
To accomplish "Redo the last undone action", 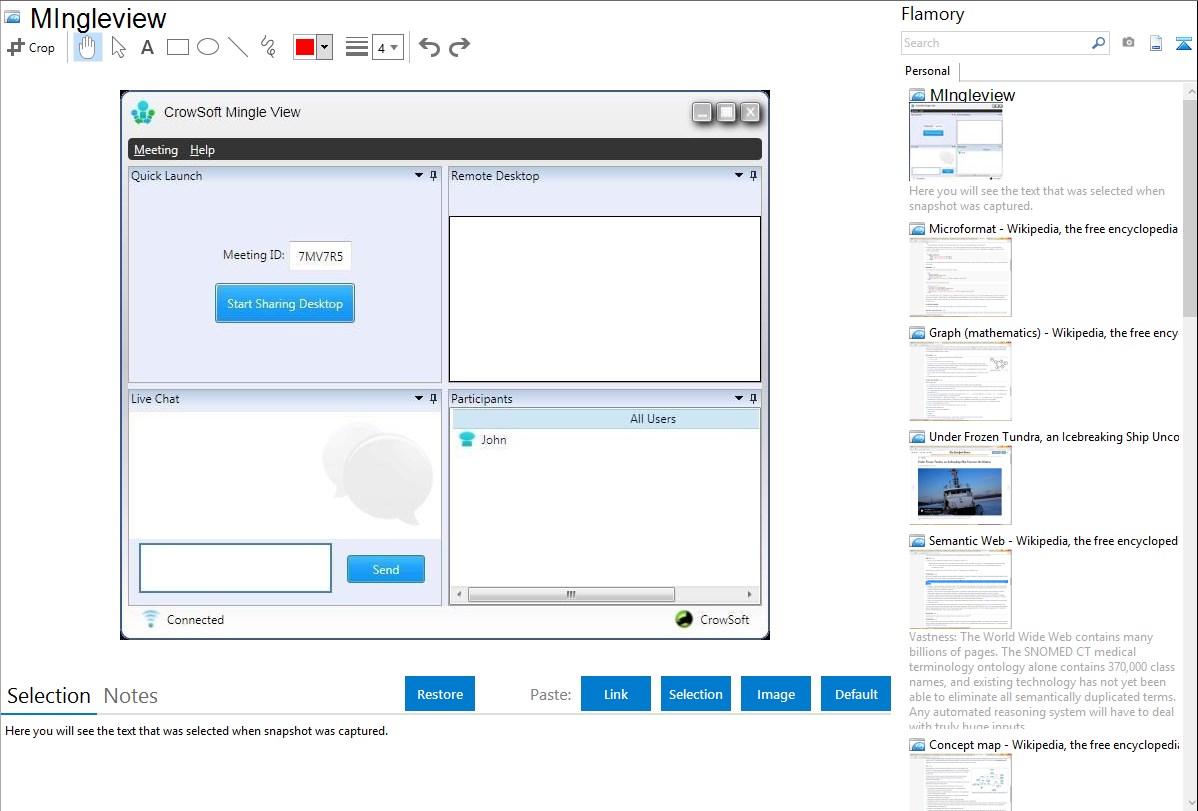I will pos(460,47).
